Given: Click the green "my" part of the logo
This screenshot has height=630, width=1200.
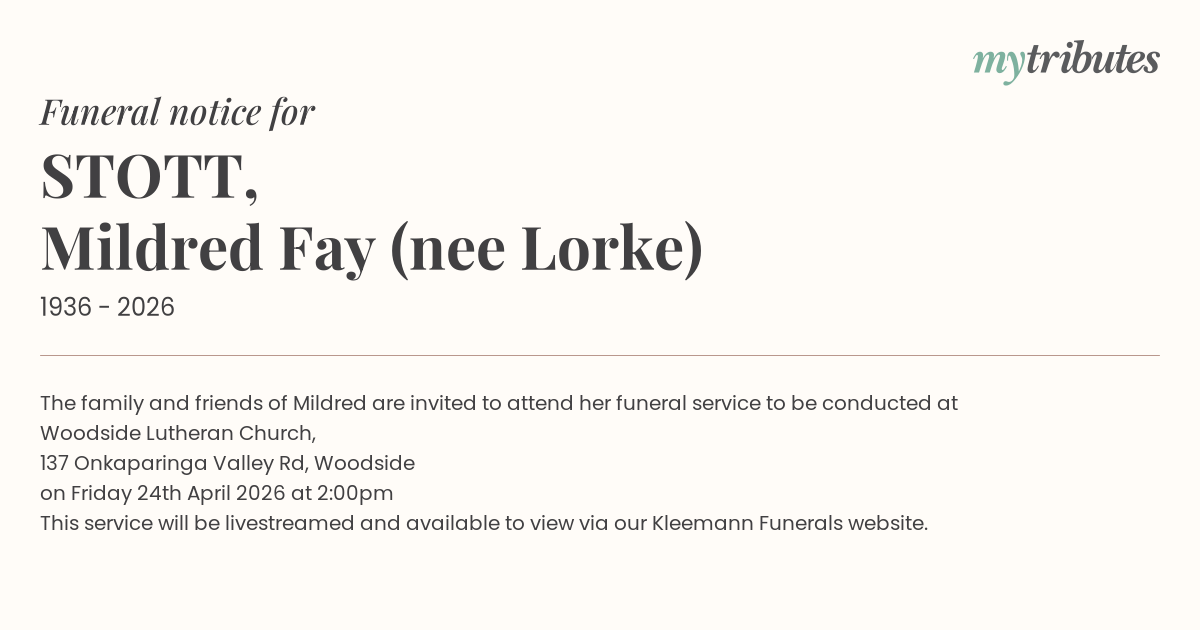Looking at the screenshot, I should pyautogui.click(x=999, y=62).
